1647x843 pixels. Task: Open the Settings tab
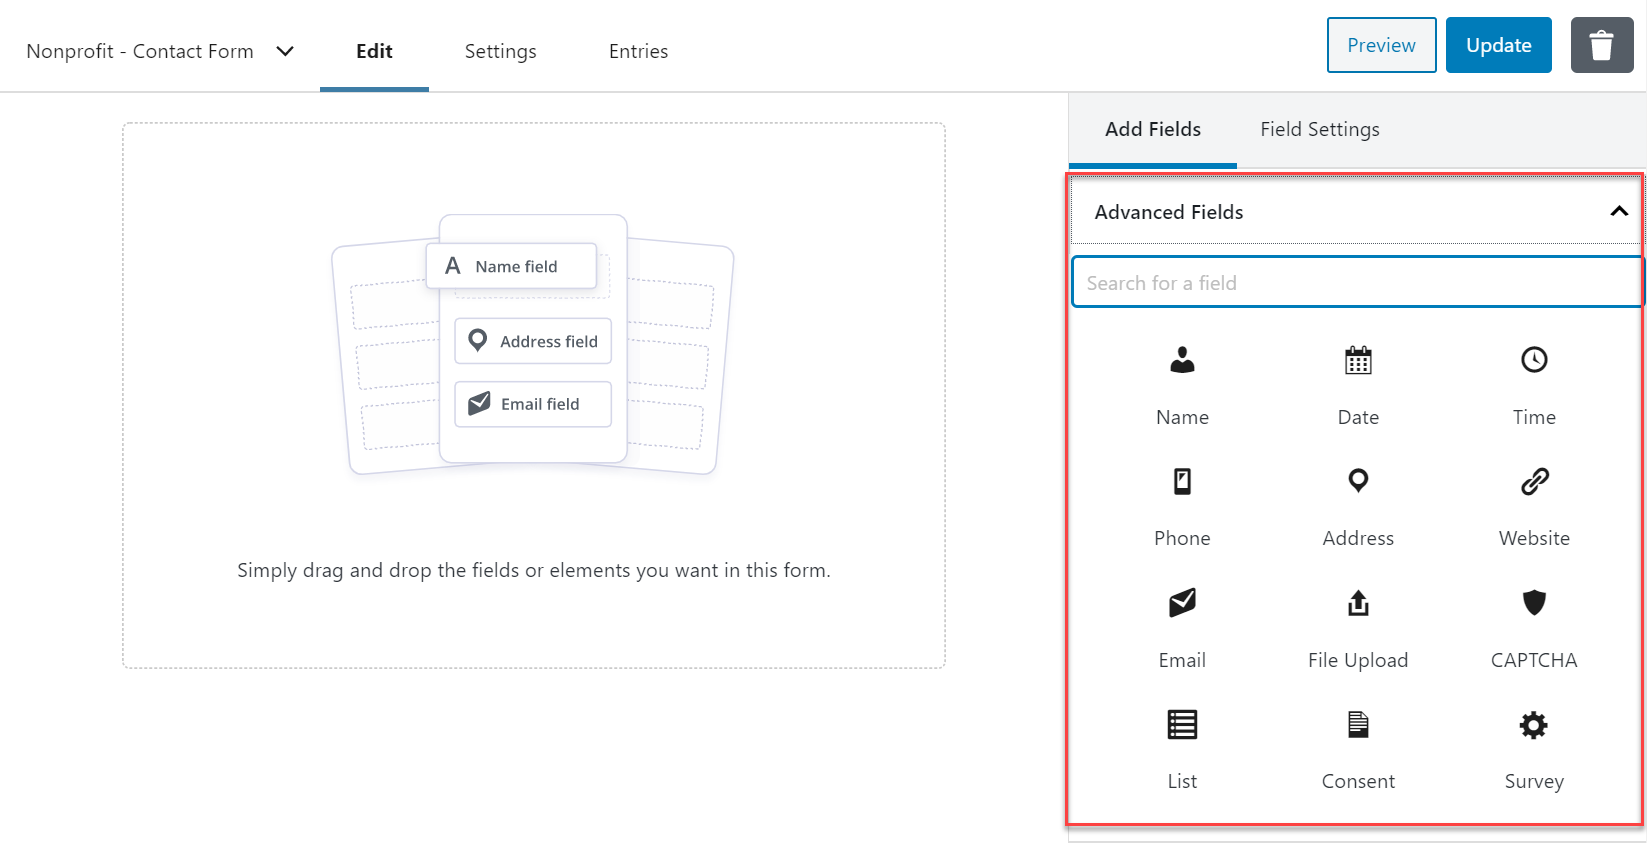coord(500,51)
